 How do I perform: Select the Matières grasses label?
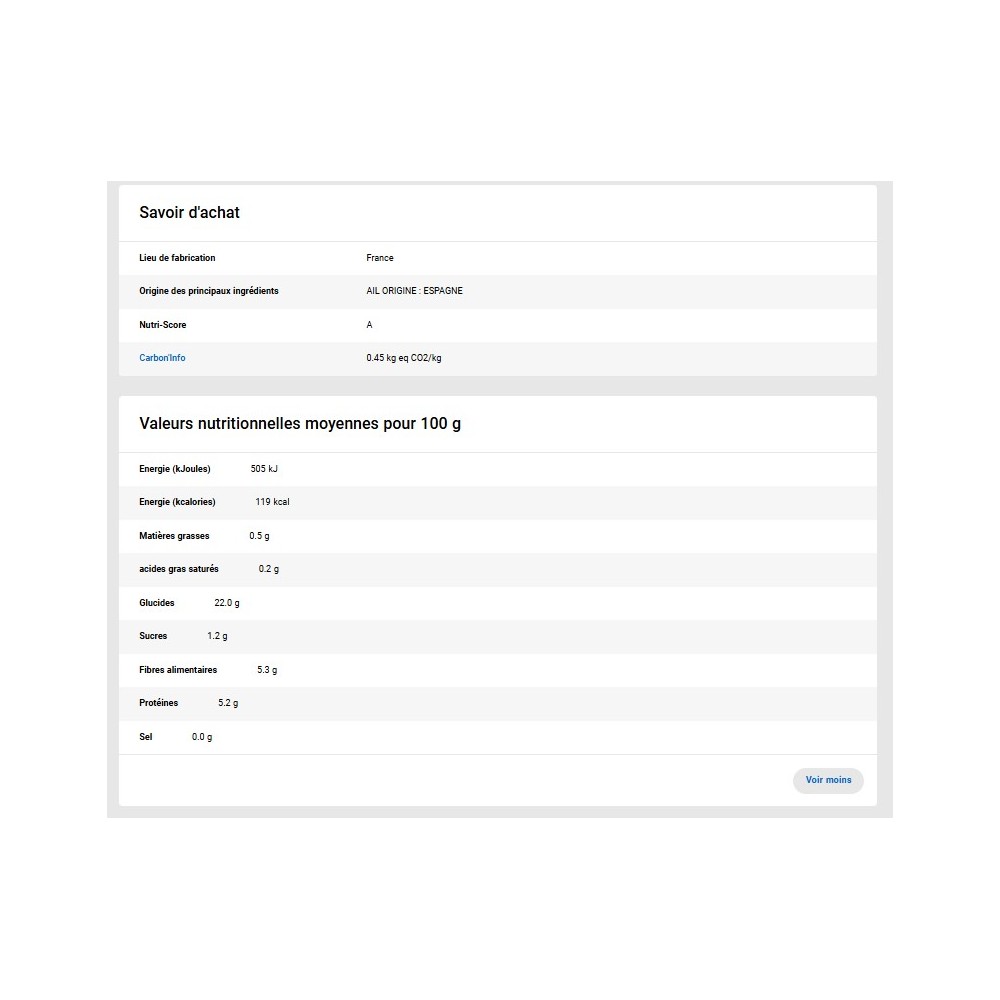[x=174, y=536]
